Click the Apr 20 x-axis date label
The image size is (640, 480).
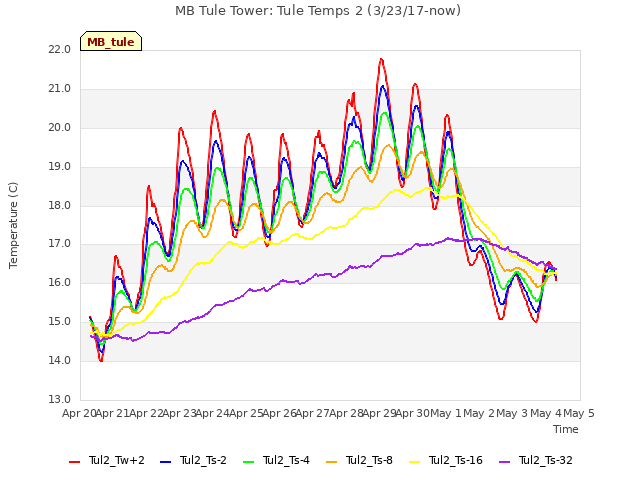click(x=79, y=413)
